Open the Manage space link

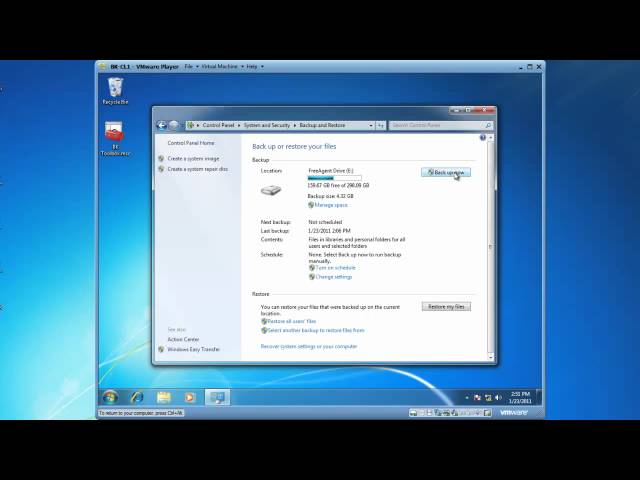[x=331, y=205]
